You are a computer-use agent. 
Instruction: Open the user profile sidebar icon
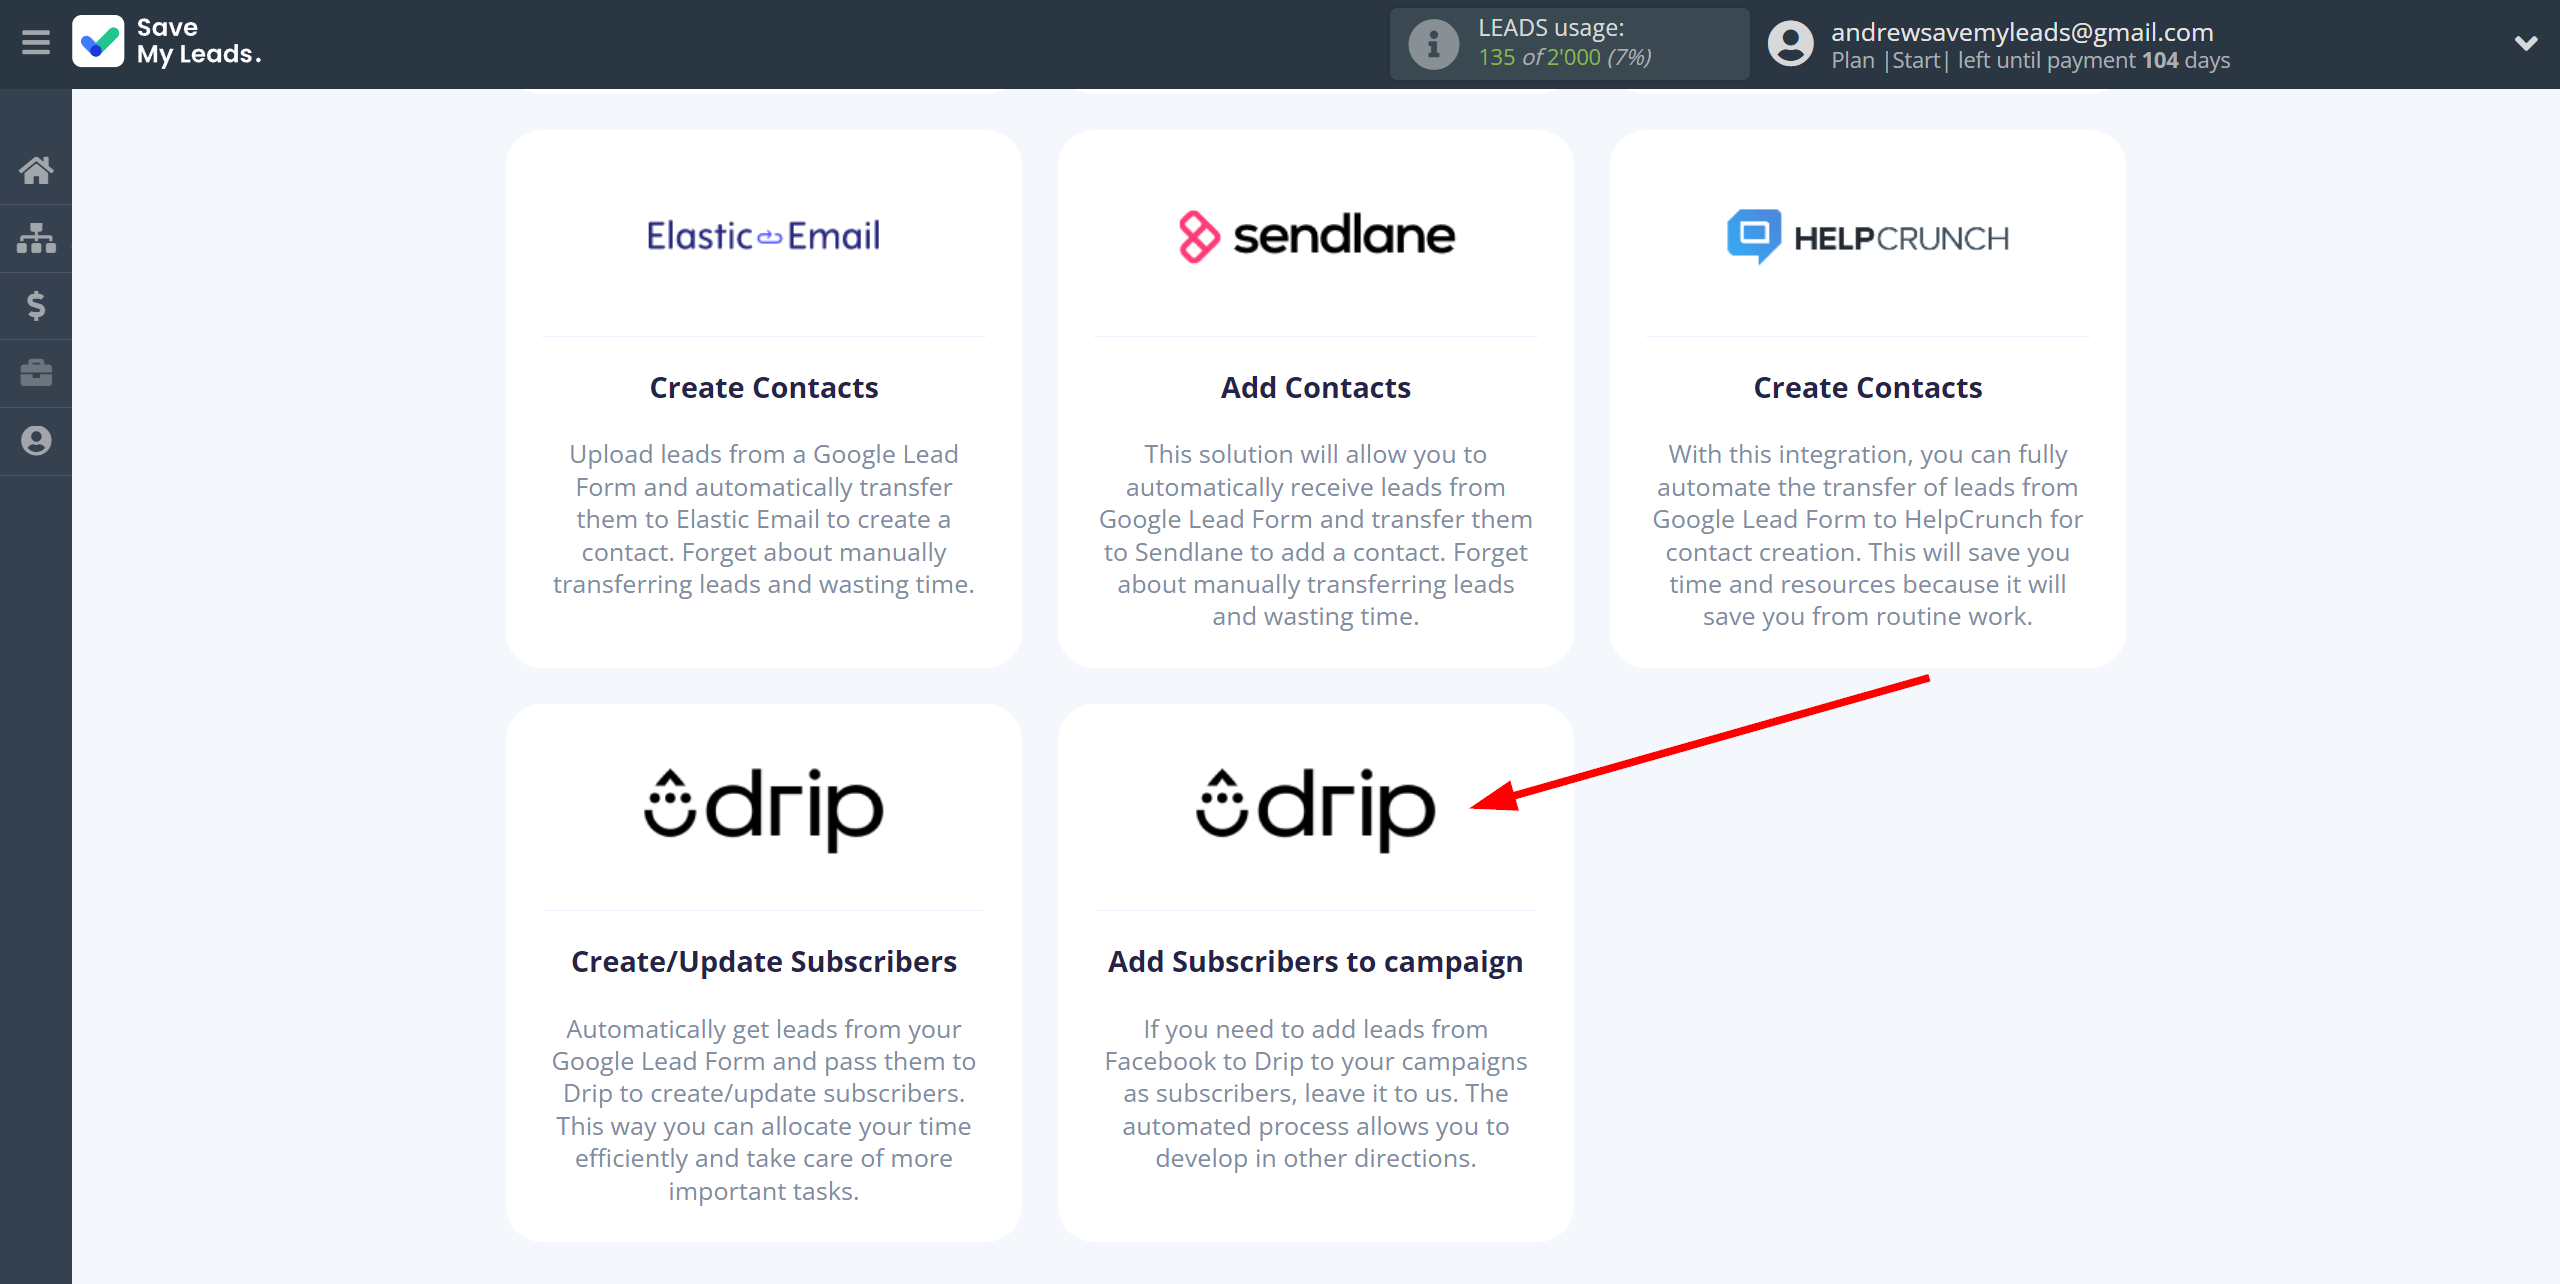pyautogui.click(x=36, y=441)
